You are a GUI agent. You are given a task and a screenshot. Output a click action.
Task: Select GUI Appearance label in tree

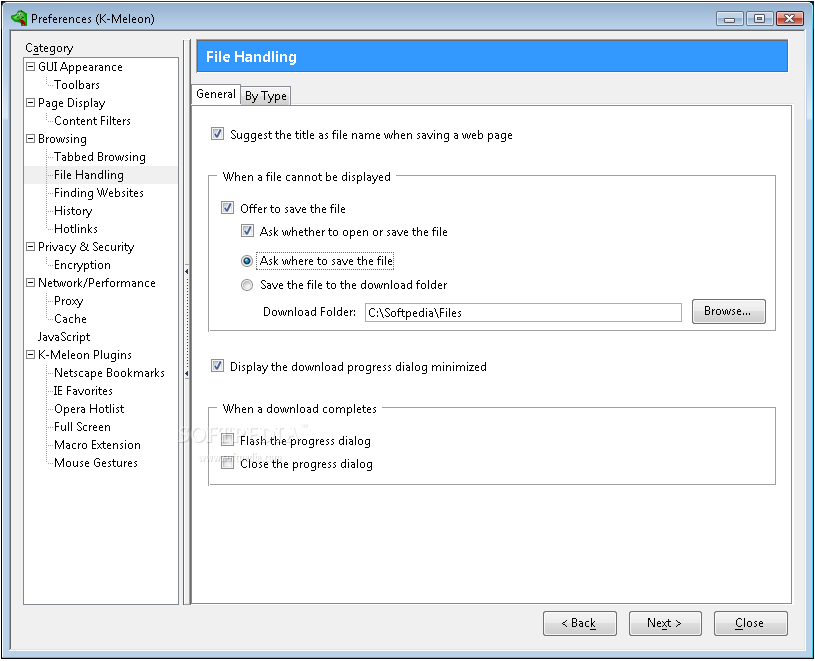click(80, 67)
